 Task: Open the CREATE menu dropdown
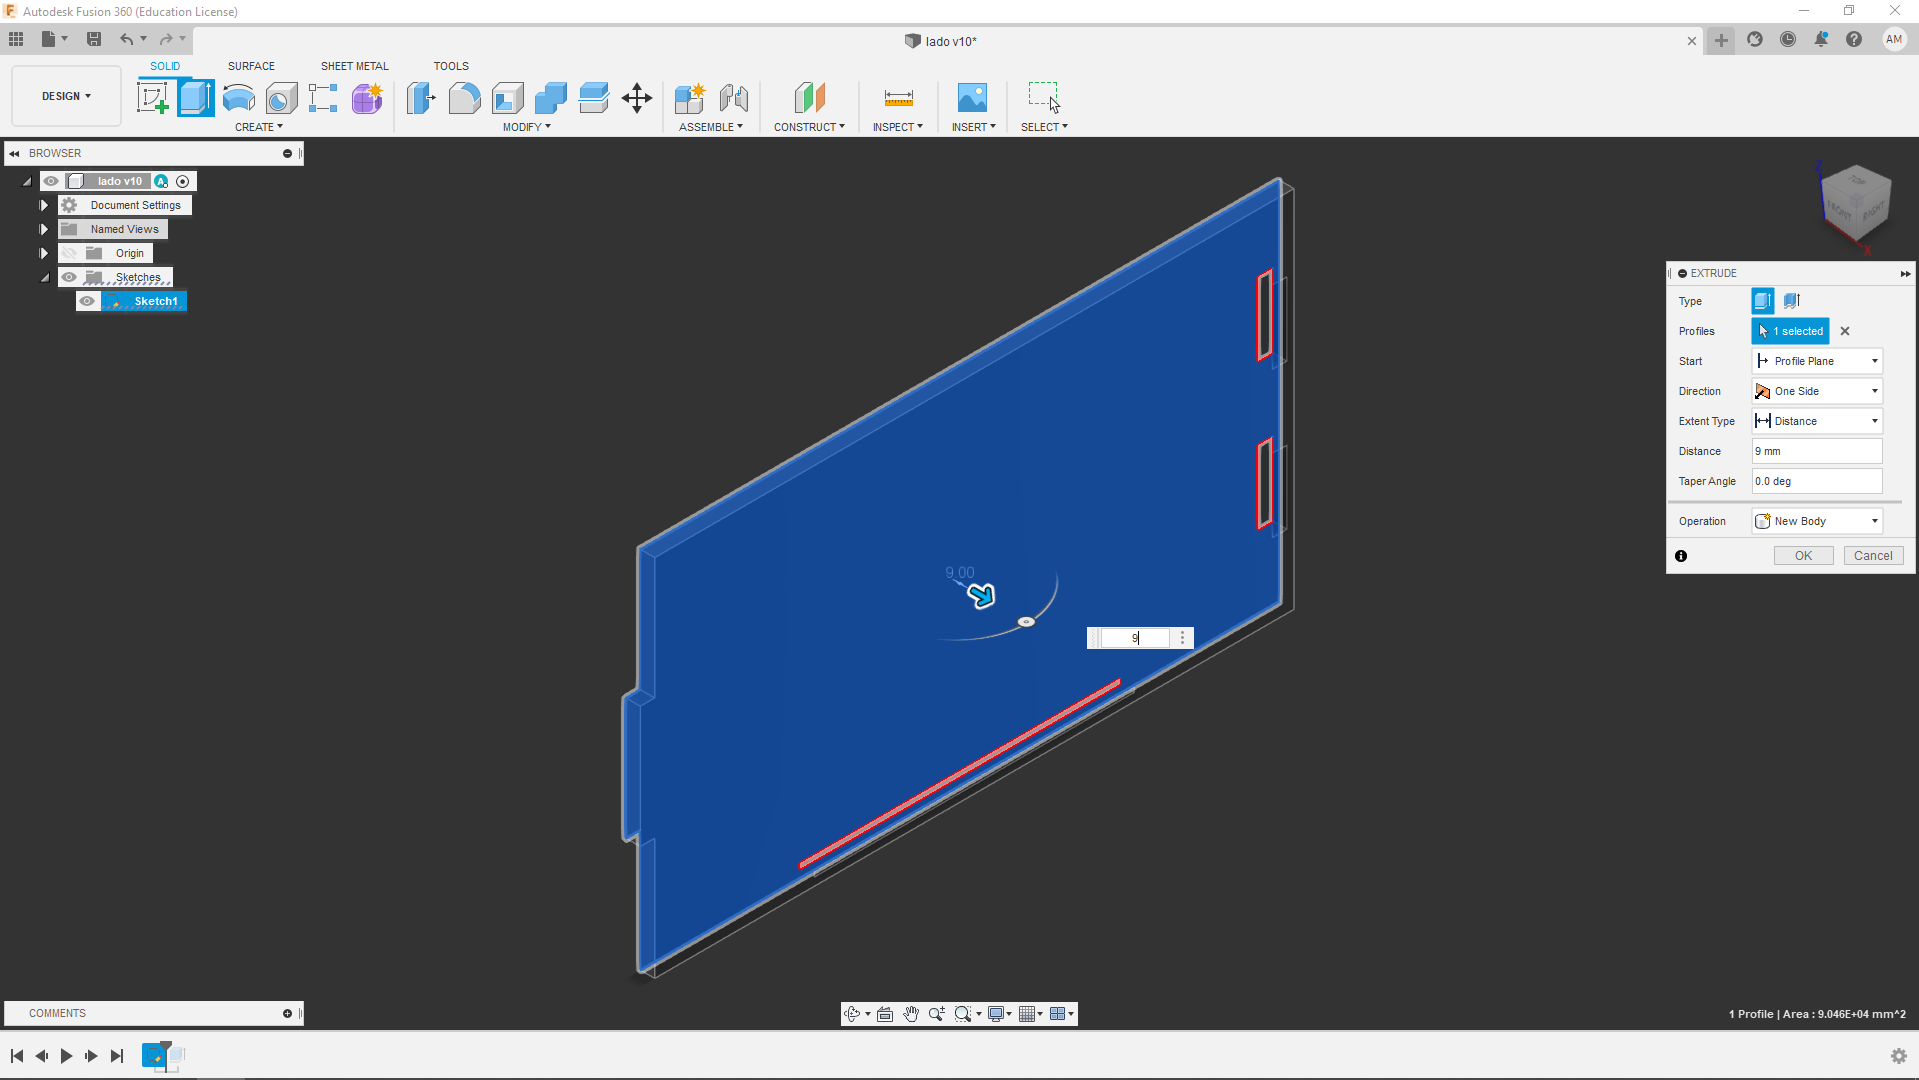pos(259,127)
